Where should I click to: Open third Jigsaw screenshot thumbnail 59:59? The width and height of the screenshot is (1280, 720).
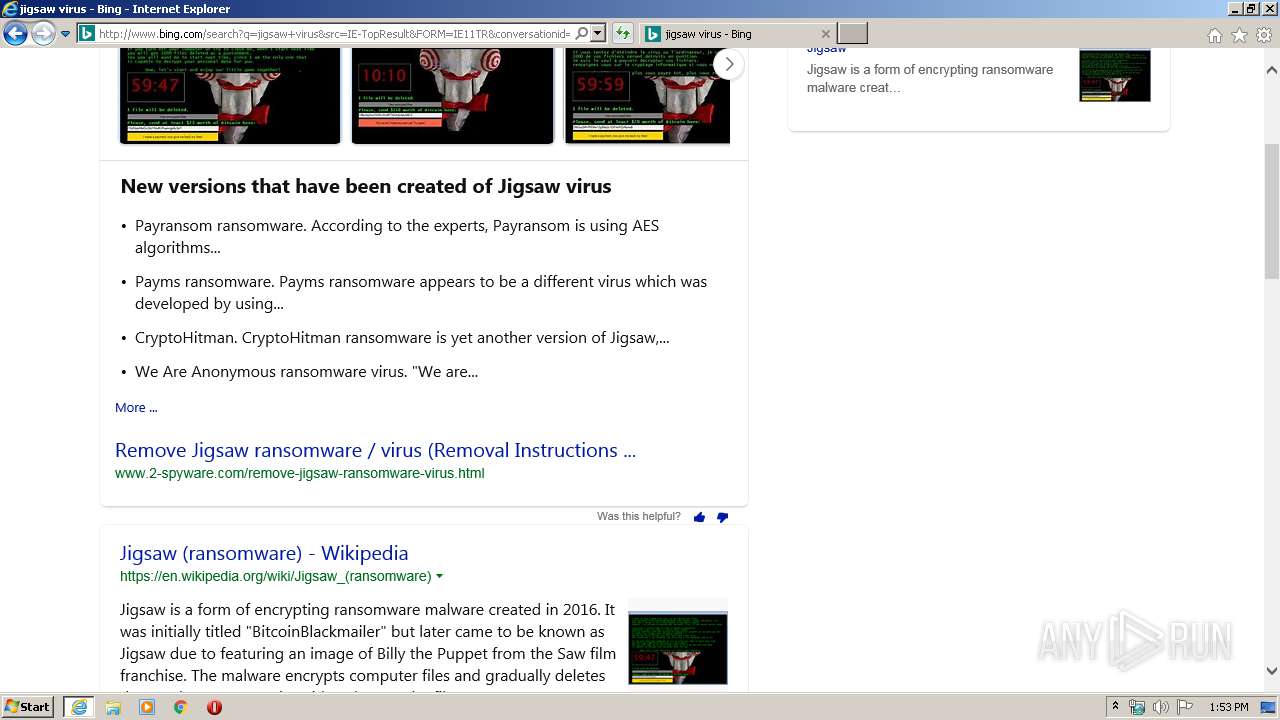(647, 96)
